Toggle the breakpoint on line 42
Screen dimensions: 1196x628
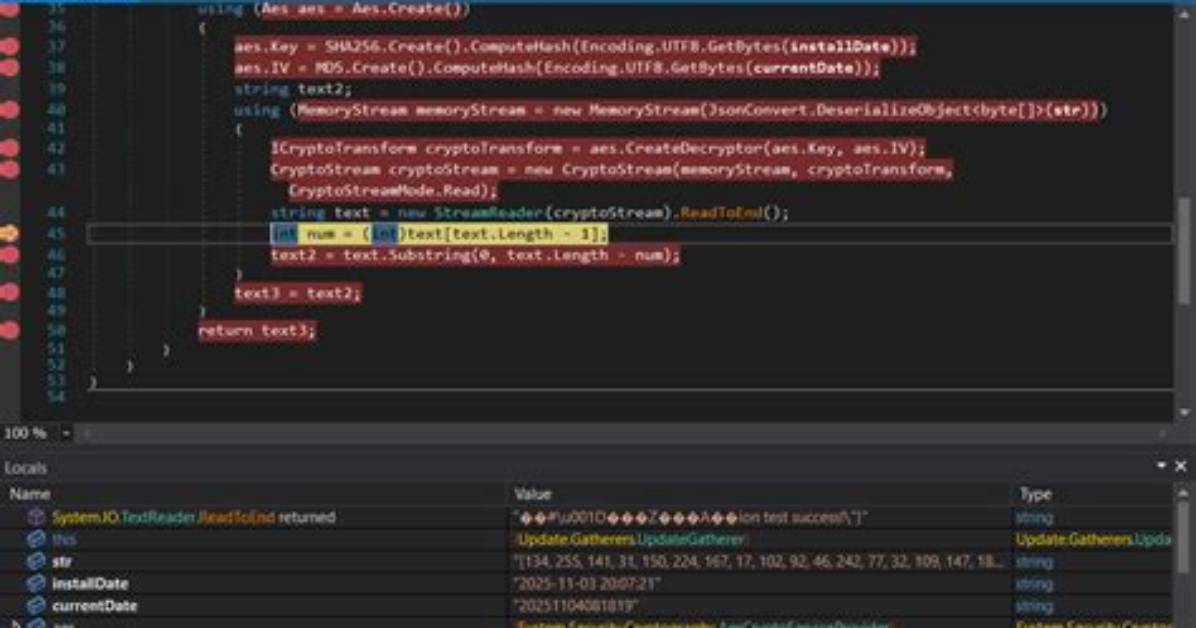8,148
